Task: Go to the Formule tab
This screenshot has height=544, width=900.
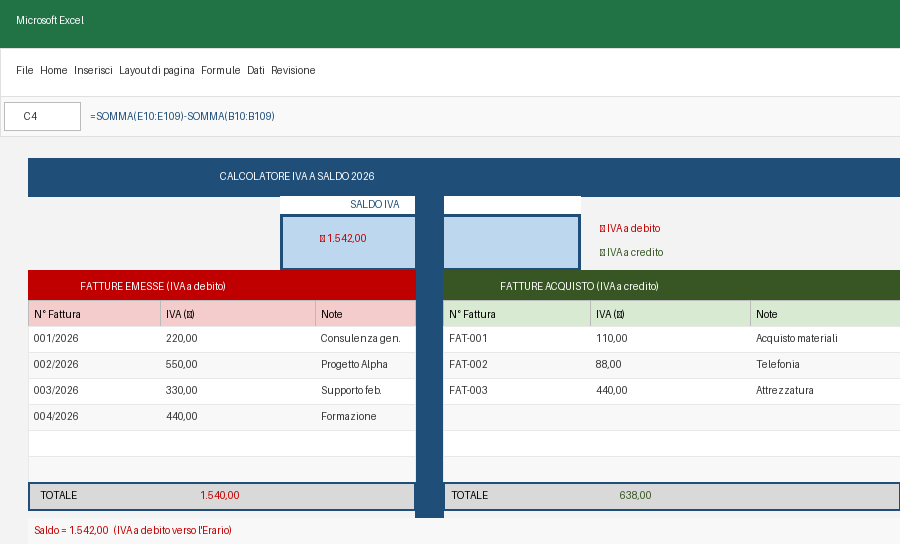Action: pyautogui.click(x=221, y=70)
